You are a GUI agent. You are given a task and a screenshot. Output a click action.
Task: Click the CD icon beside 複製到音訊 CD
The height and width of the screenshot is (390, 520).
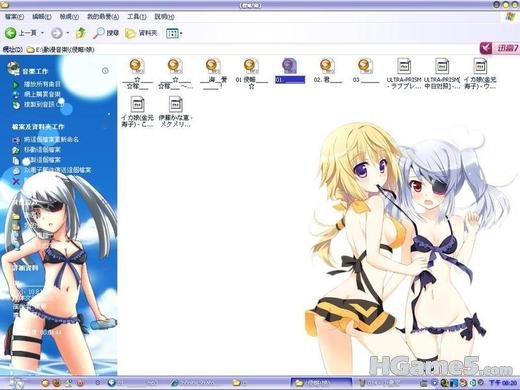click(16, 105)
